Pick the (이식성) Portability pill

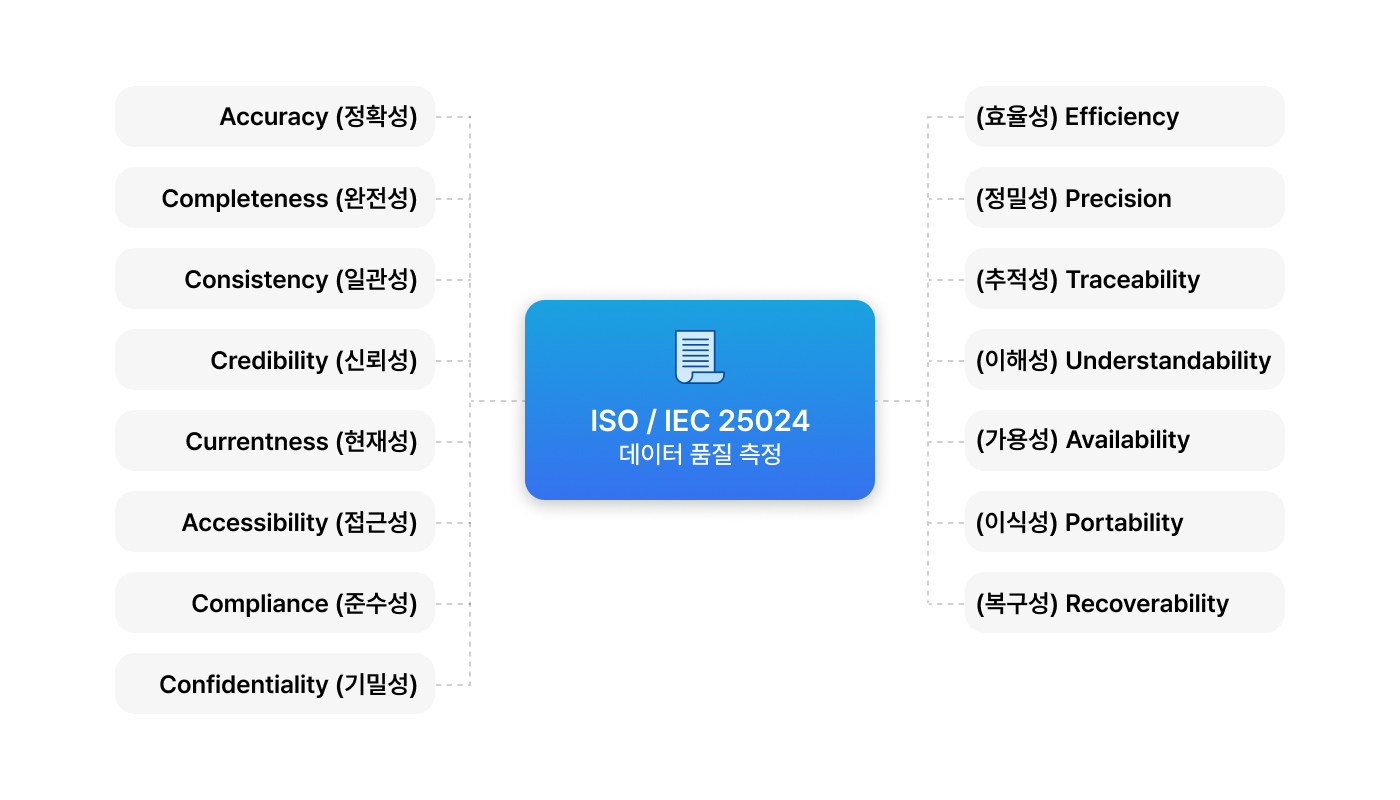point(1125,522)
